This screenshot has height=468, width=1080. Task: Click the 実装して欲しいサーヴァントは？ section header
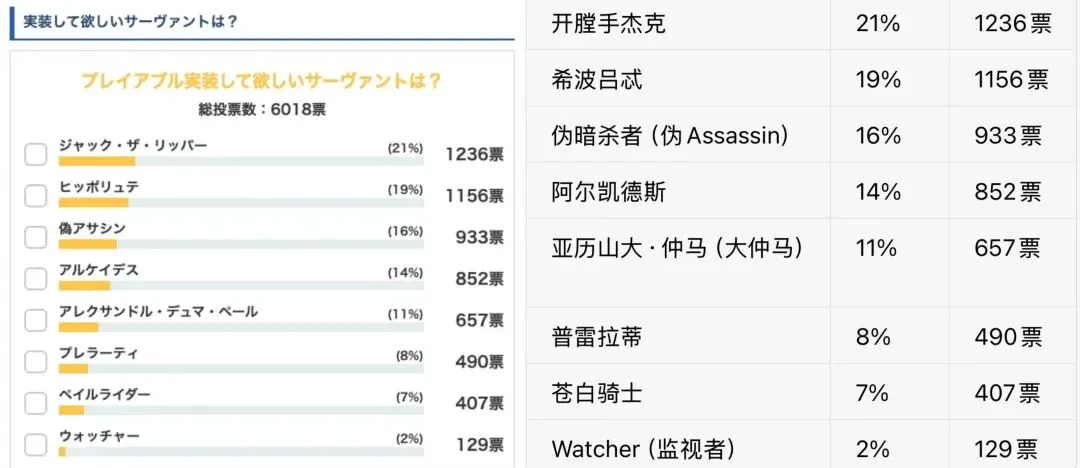click(130, 20)
